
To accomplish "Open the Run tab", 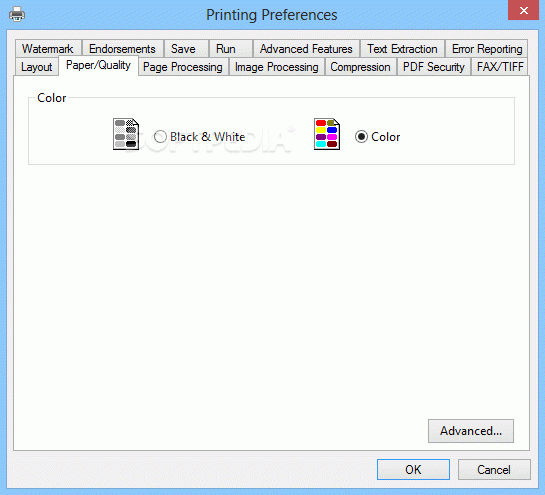I will point(226,49).
